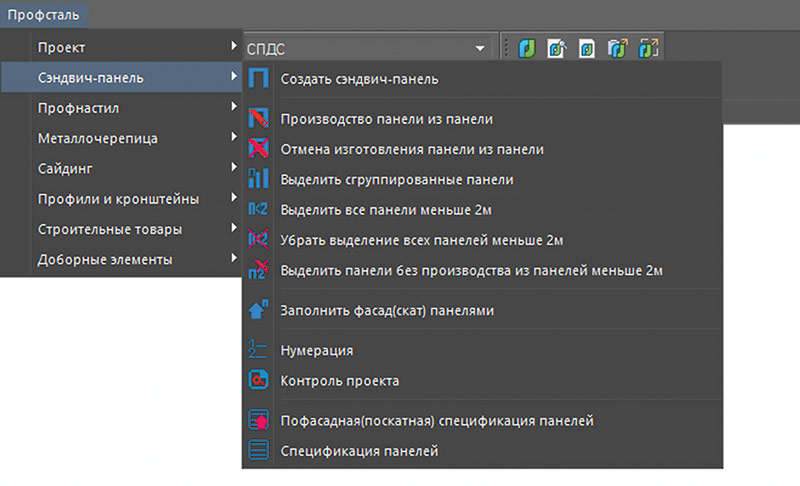Click the first green toolbar icon beside СПДС
The image size is (800, 486).
[527, 48]
